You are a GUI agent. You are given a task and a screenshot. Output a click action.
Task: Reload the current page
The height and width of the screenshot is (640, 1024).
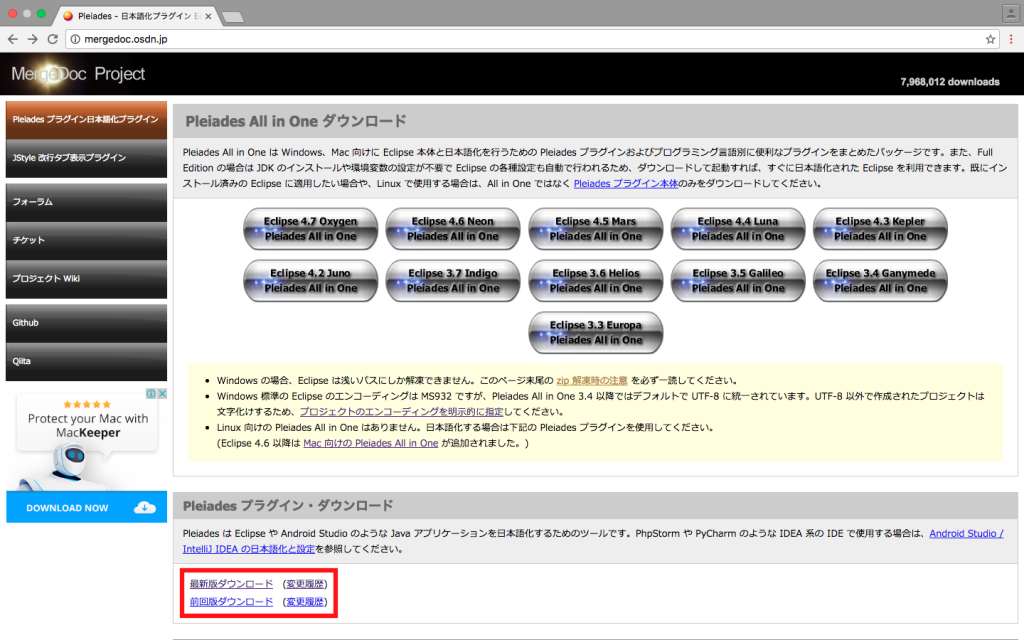[55, 38]
